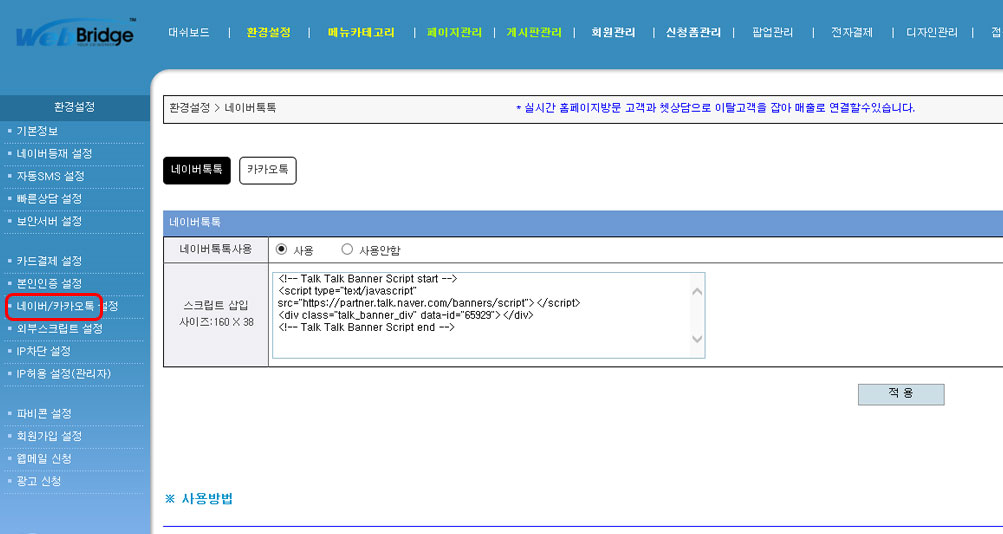
Task: Open the 회원관리 menu
Action: tap(613, 32)
